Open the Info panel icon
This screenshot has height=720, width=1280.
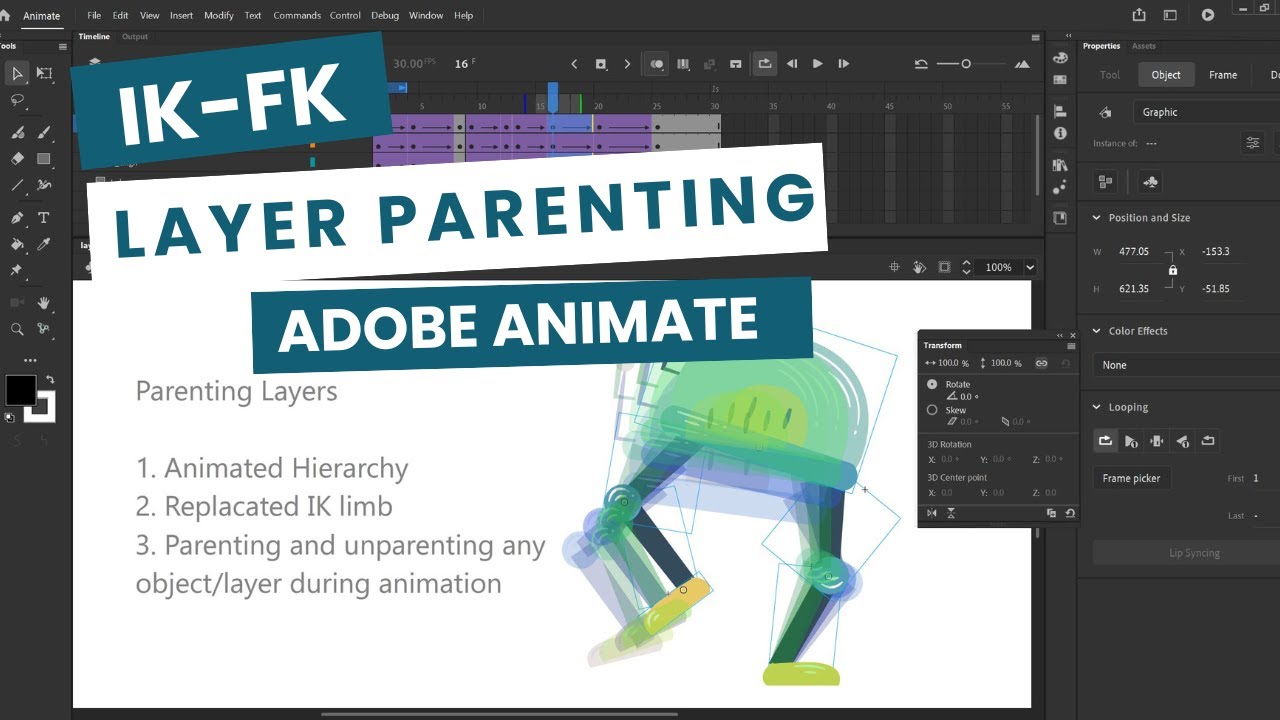(1060, 133)
